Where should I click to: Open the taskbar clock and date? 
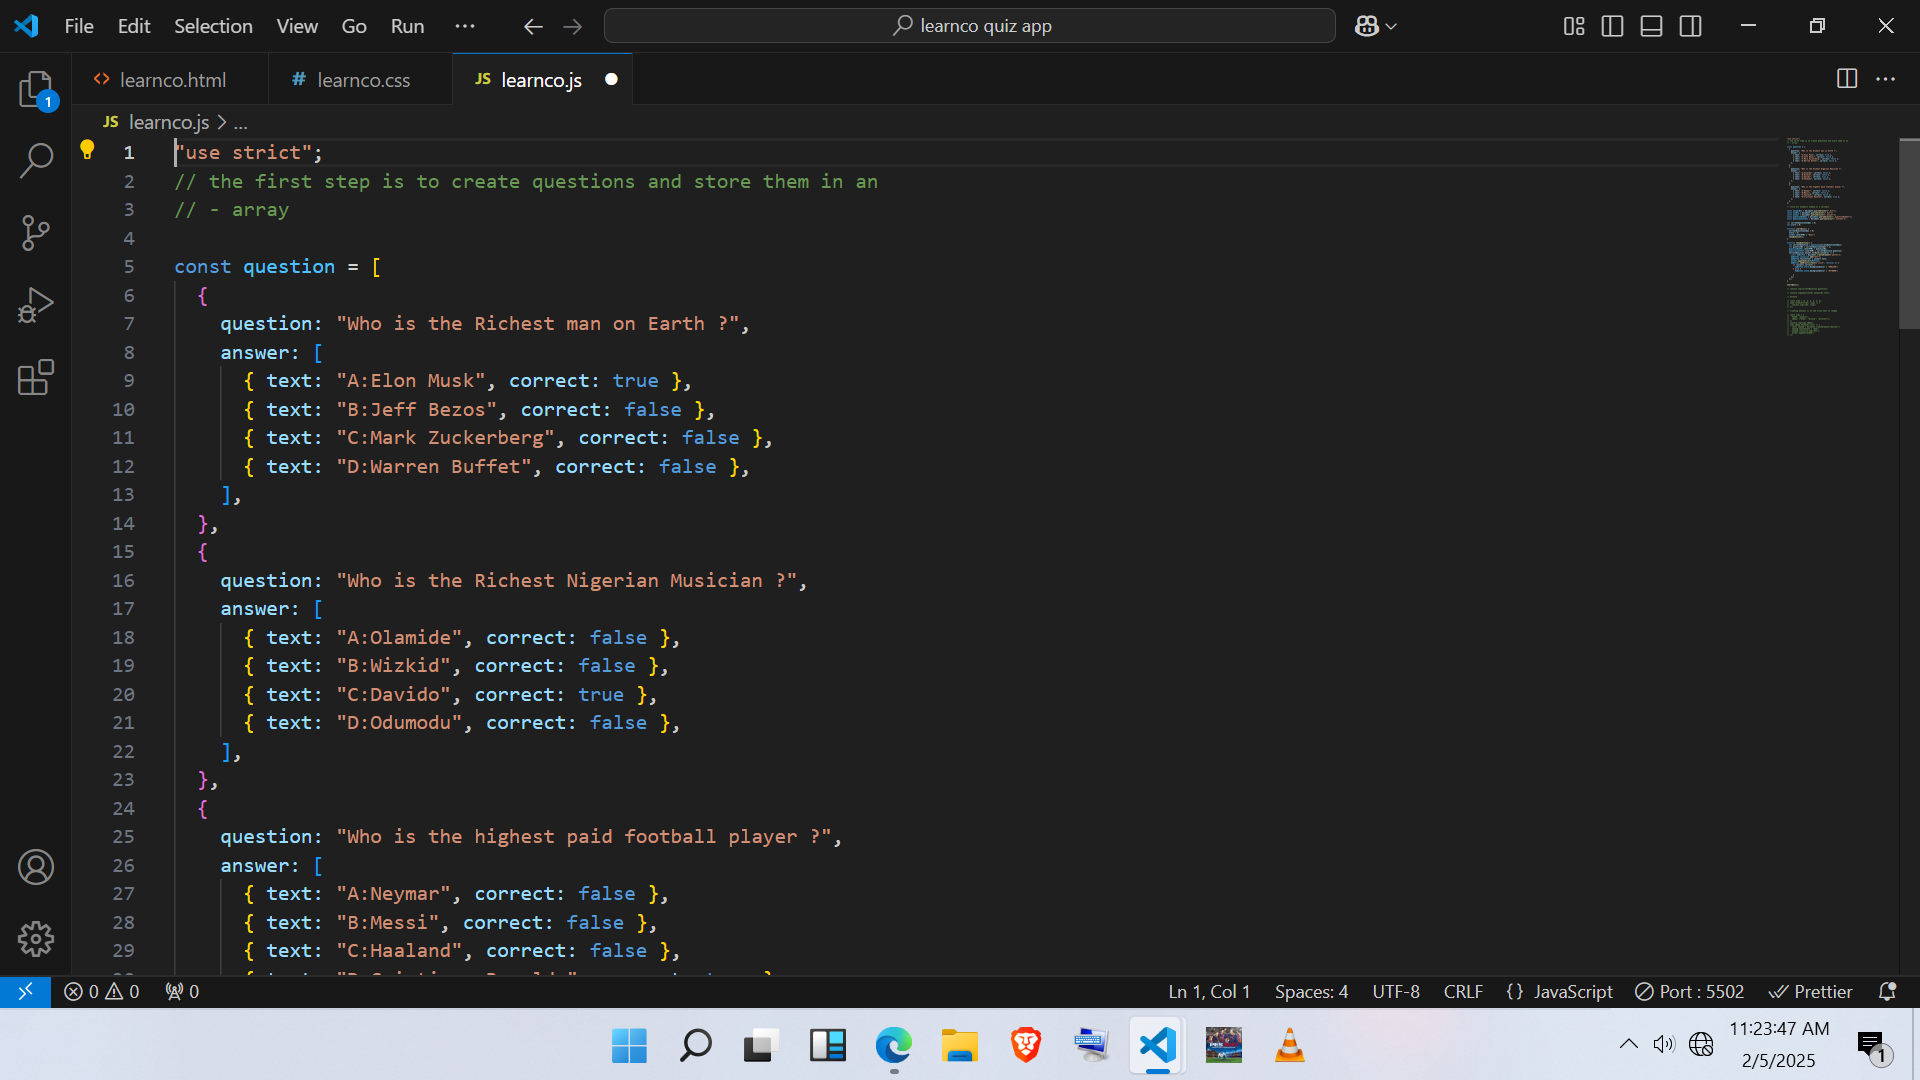1779,1044
